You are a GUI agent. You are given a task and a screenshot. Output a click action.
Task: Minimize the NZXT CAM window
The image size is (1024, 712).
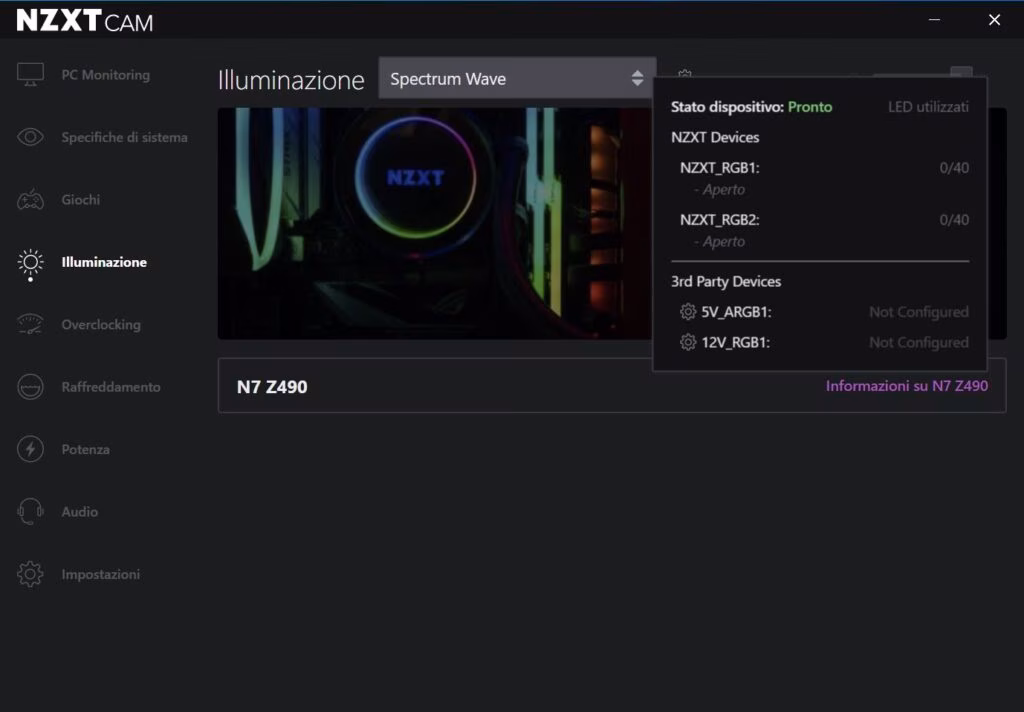[x=935, y=20]
